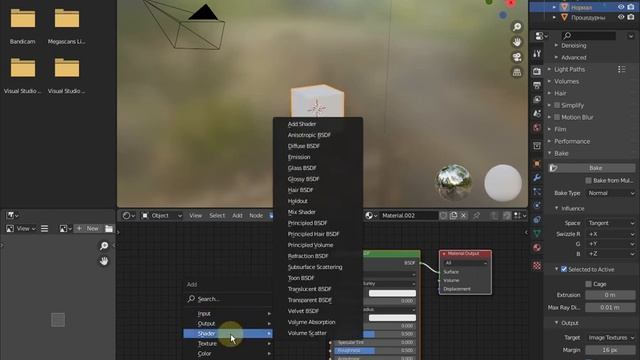The image size is (640, 360).
Task: Click the 3D viewport zoom magnifier icon
Action: [517, 27]
